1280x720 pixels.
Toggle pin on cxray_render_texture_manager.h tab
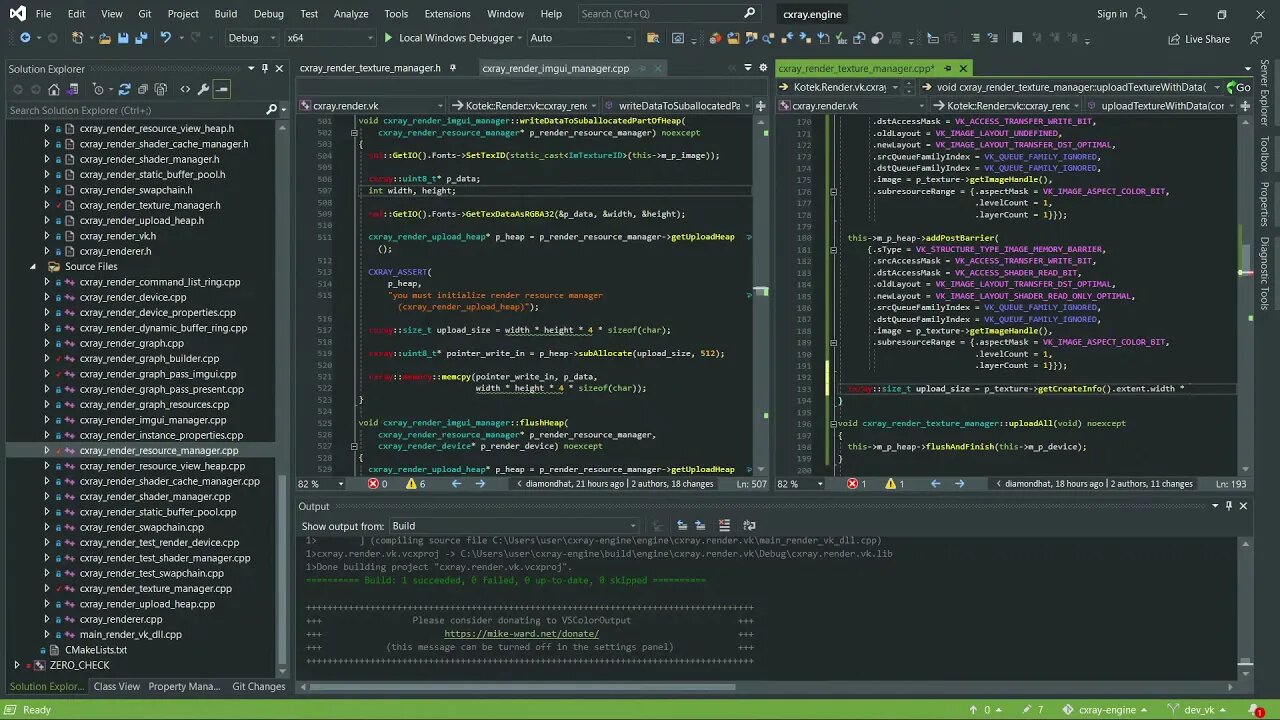click(452, 68)
